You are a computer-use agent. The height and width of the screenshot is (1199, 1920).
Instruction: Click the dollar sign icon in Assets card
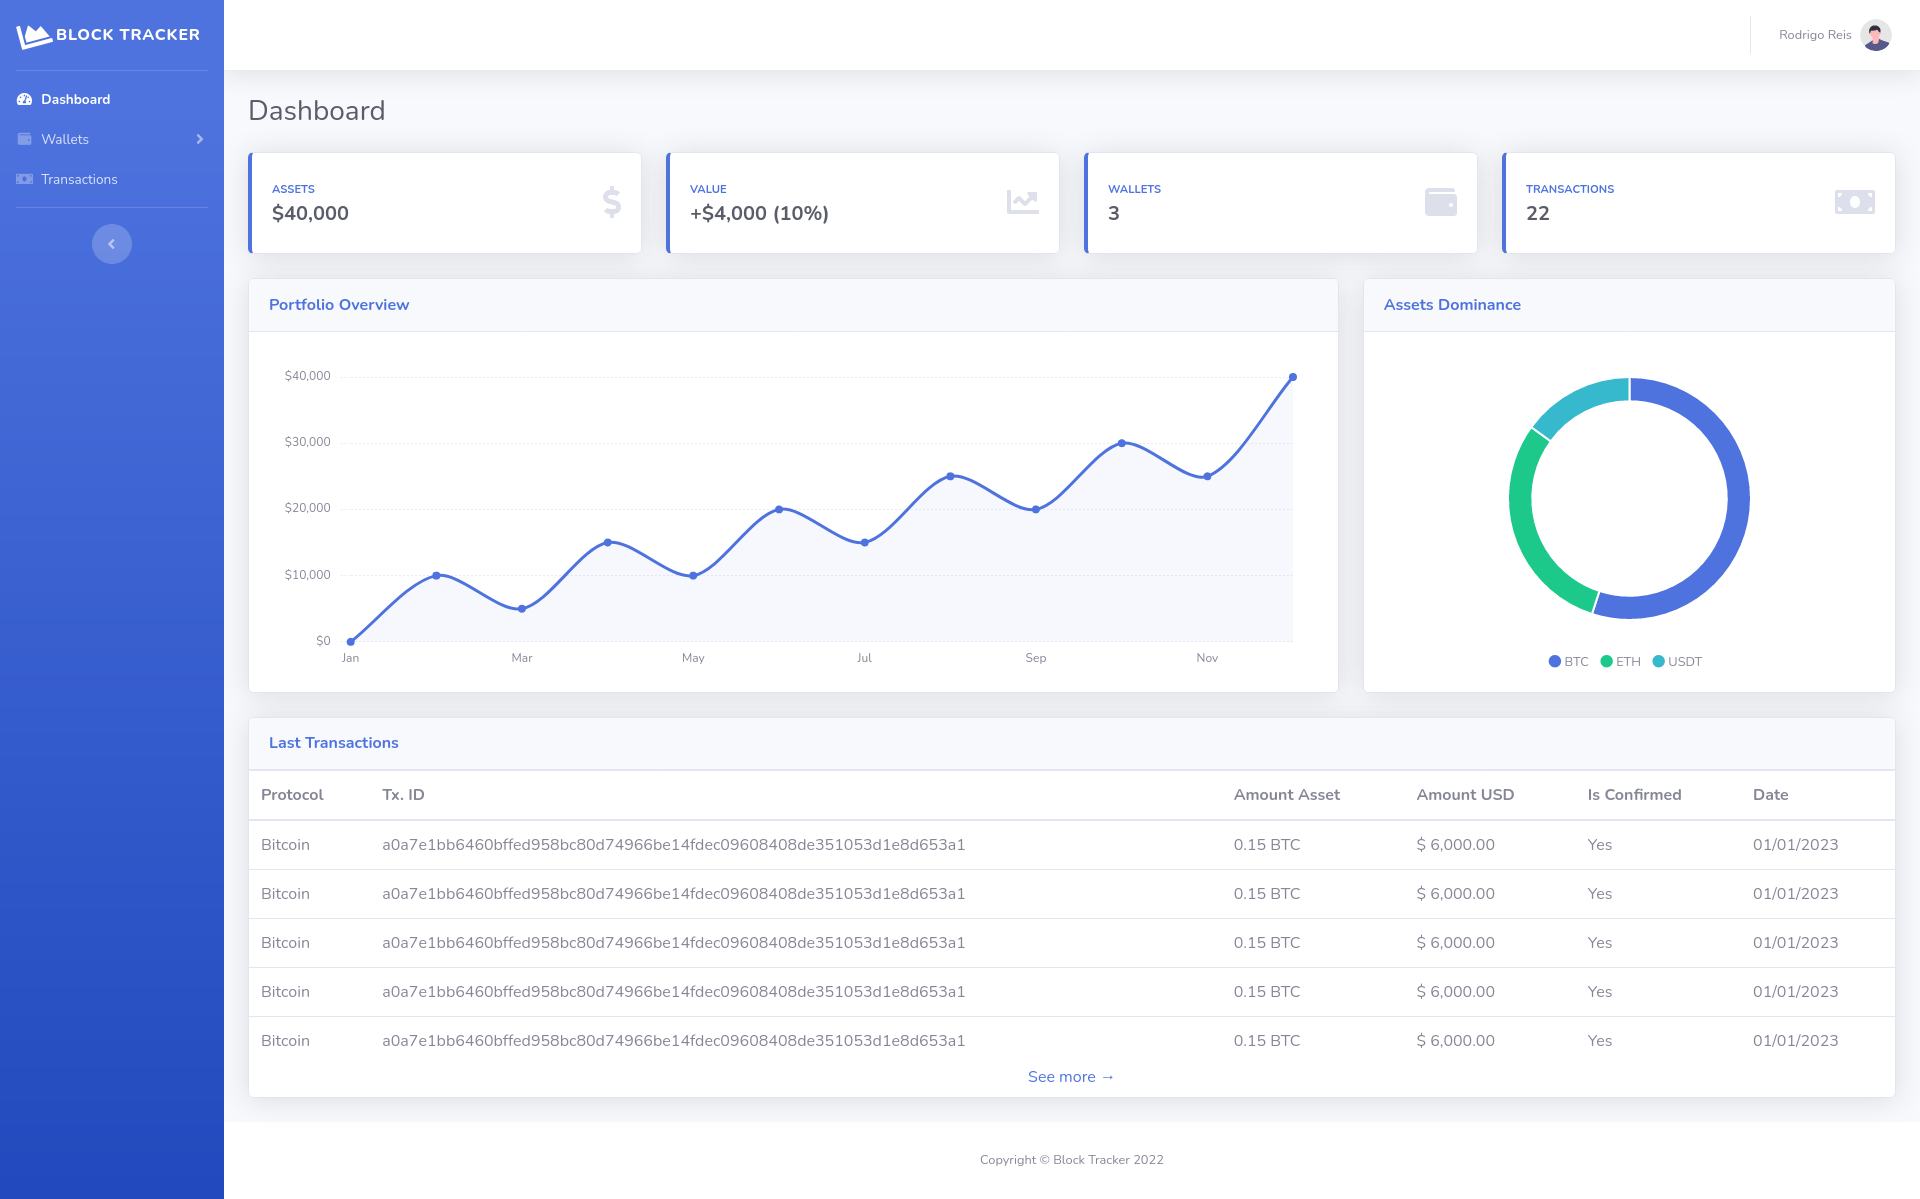click(612, 202)
